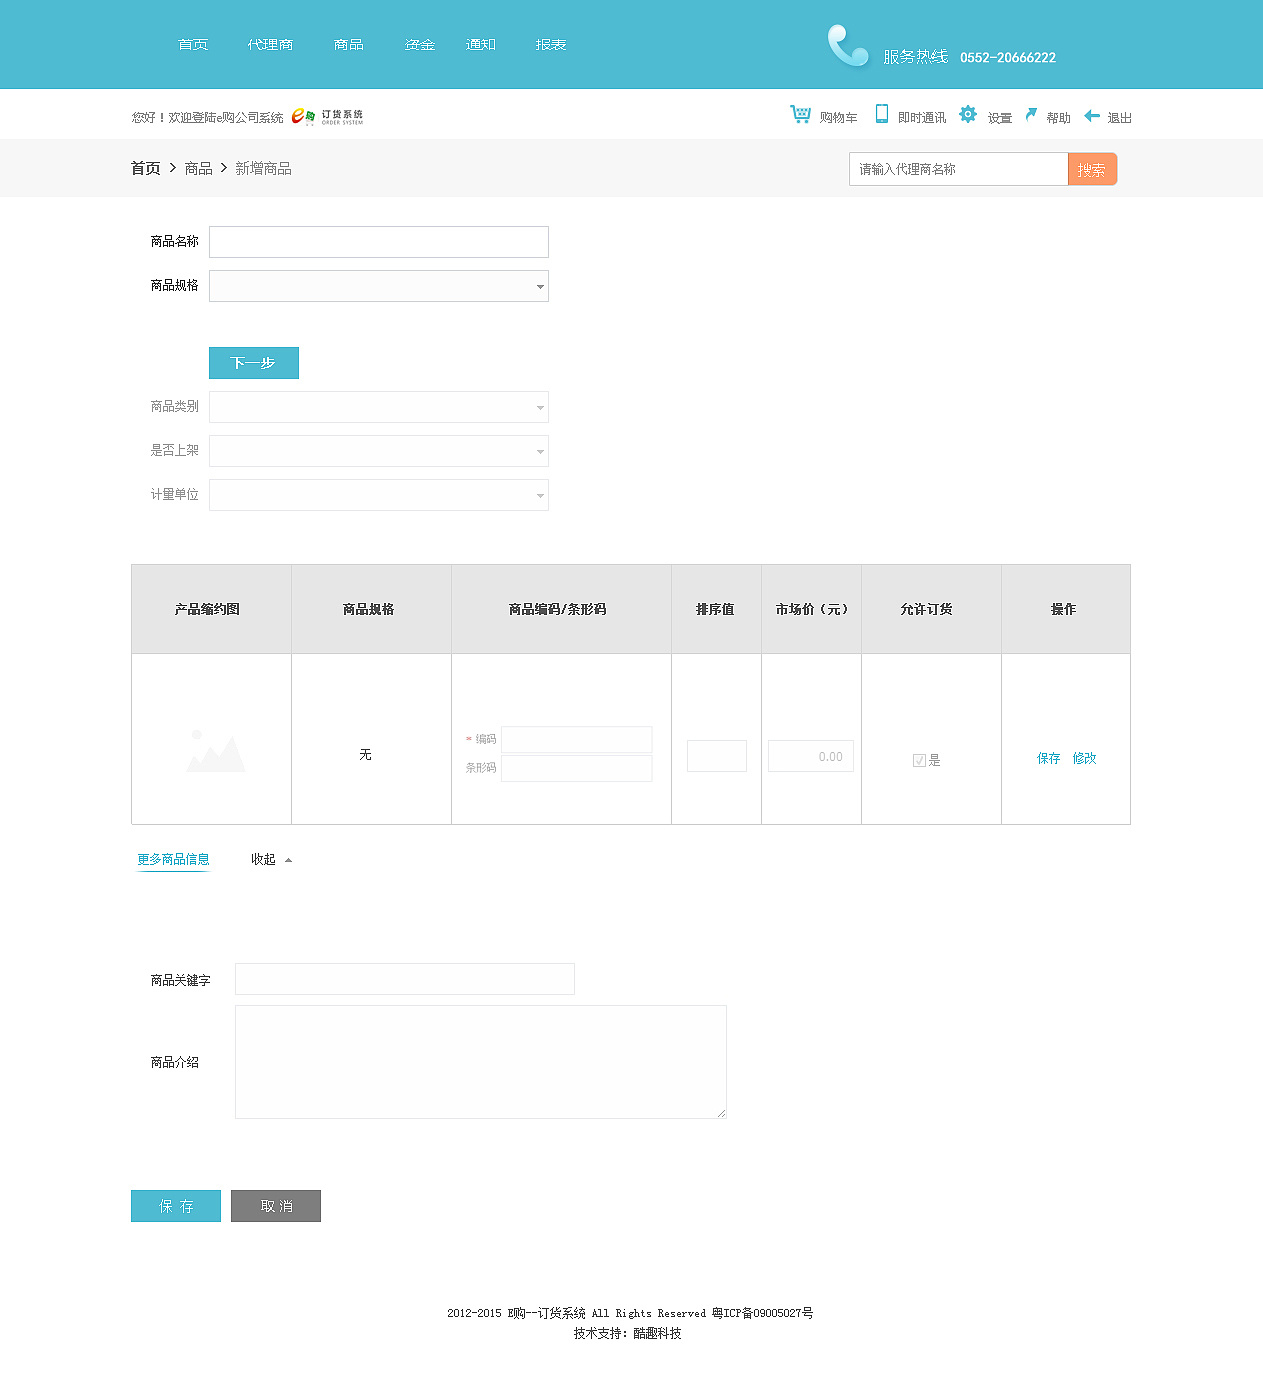Open 资金 in top navigation

coord(420,44)
